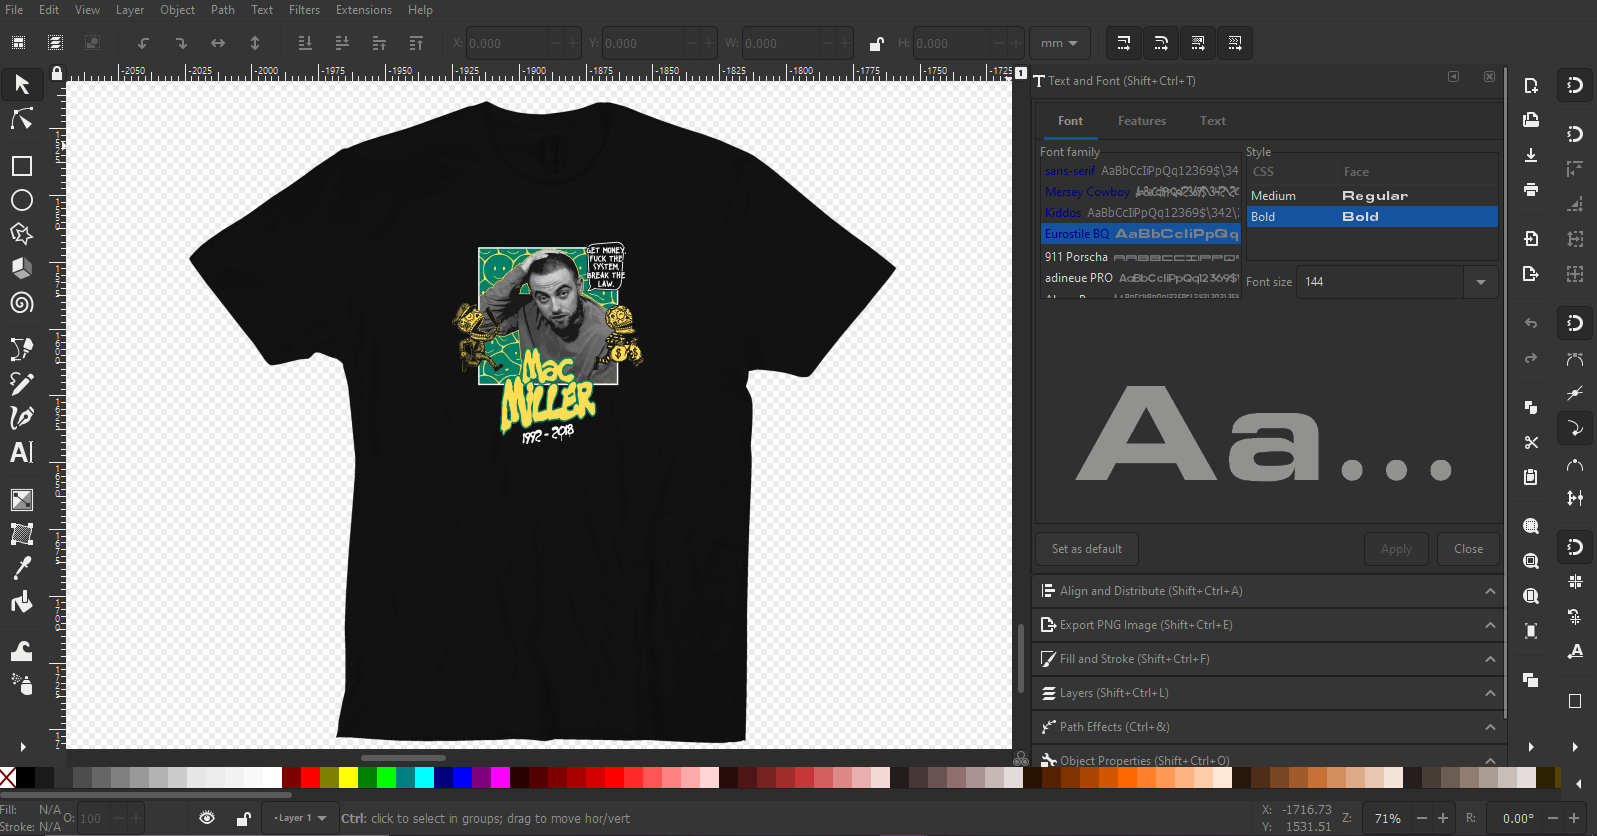Screen dimensions: 1597x836
Task: Select the Text tool
Action: point(22,452)
